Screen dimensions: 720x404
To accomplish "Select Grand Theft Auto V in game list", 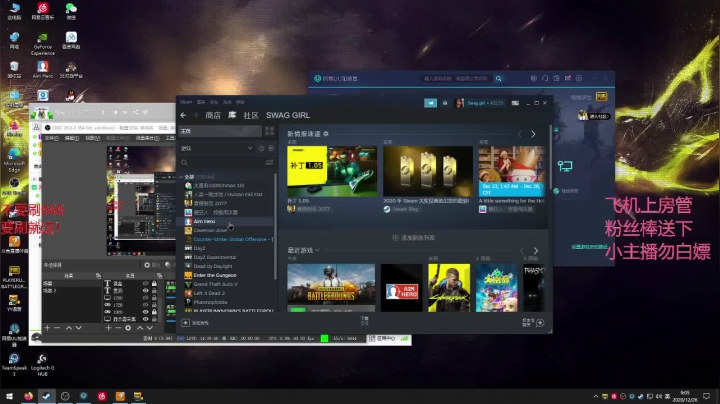I will click(227, 284).
